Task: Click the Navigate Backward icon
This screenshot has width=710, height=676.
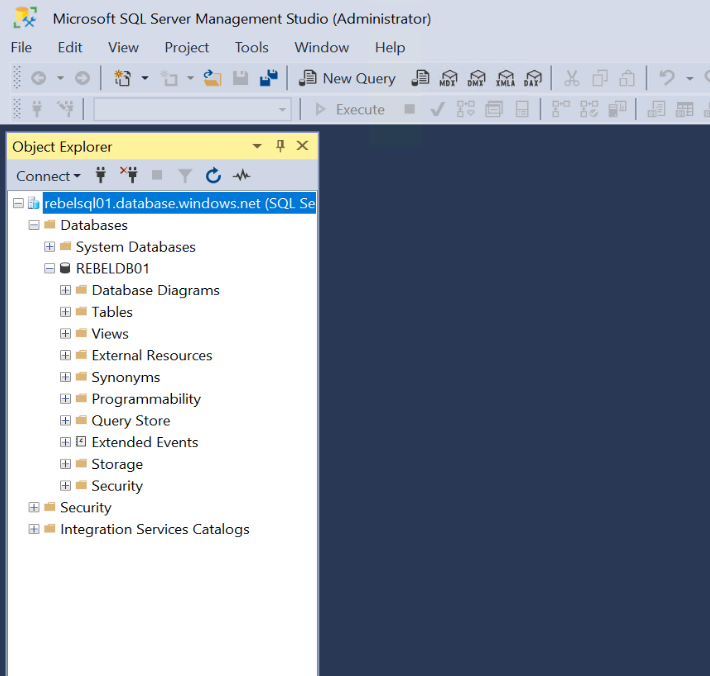Action: 38,78
